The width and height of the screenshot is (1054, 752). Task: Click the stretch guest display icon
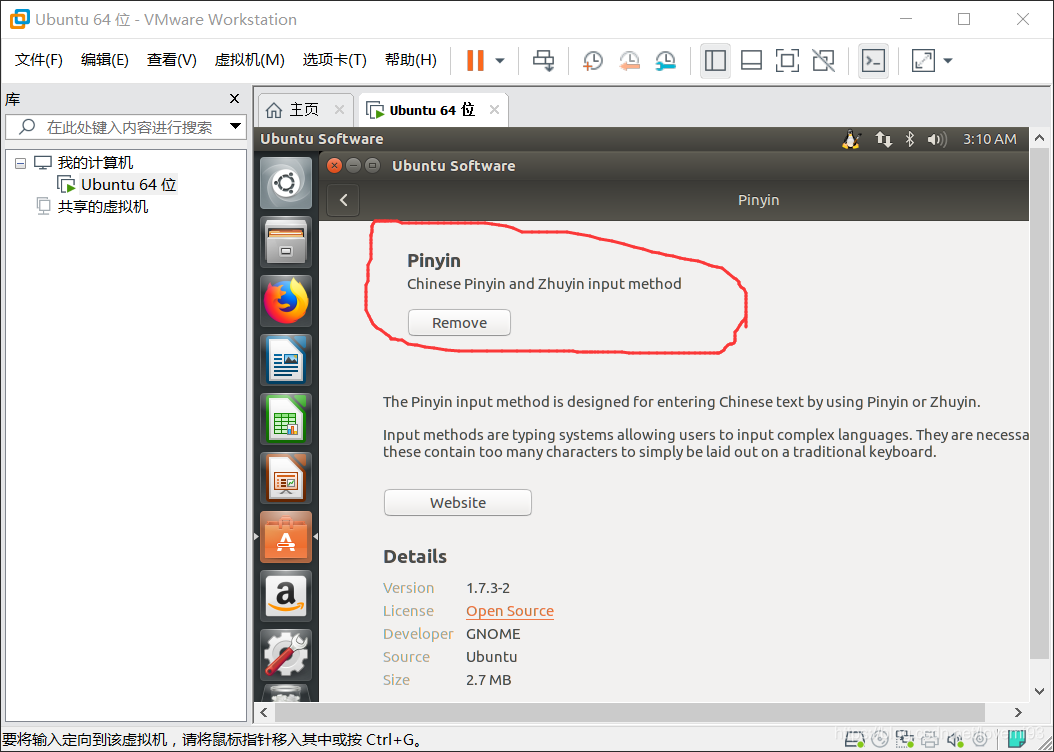923,60
